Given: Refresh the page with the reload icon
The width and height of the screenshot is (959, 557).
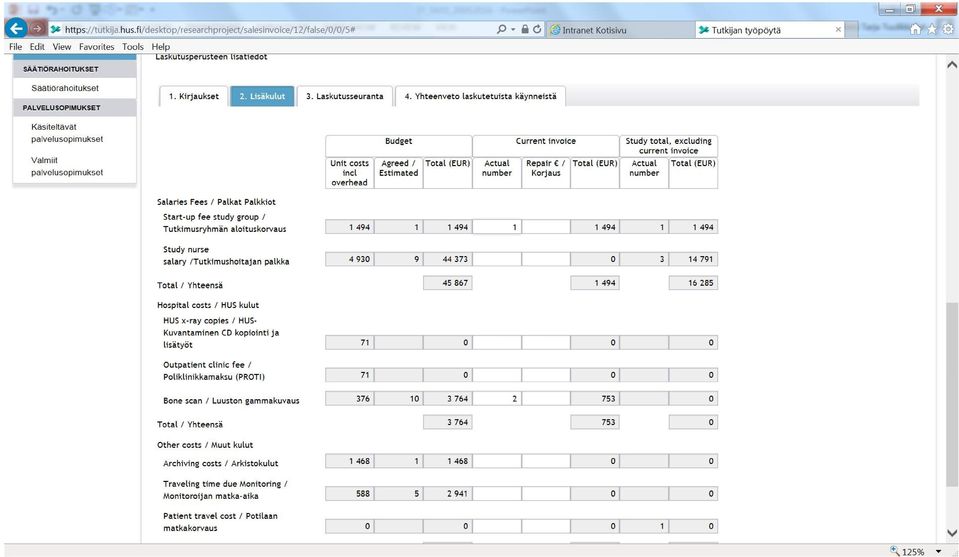Looking at the screenshot, I should click(537, 29).
